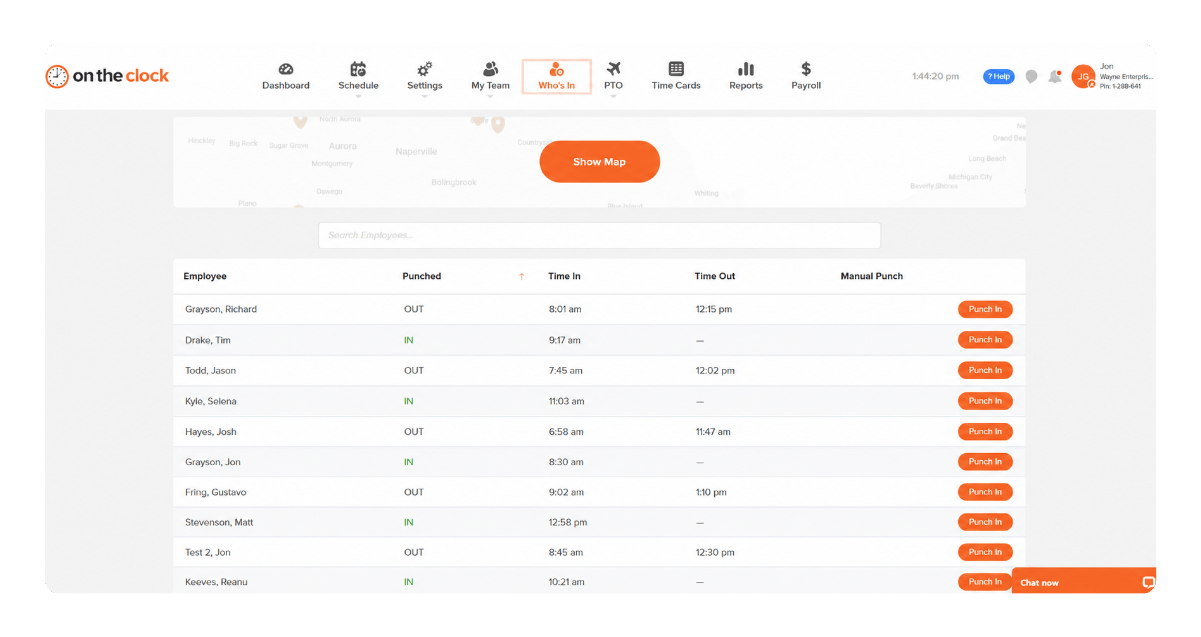
Task: Focus the Search Employees field
Action: click(599, 235)
